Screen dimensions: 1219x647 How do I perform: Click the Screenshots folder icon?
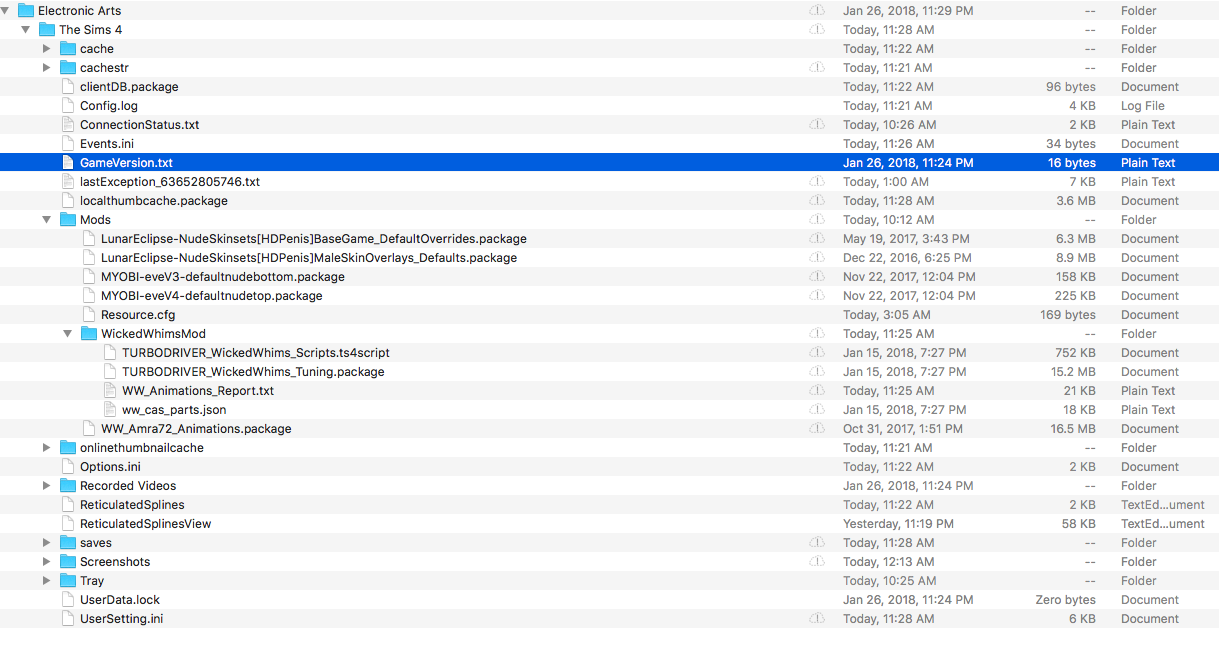coord(68,562)
